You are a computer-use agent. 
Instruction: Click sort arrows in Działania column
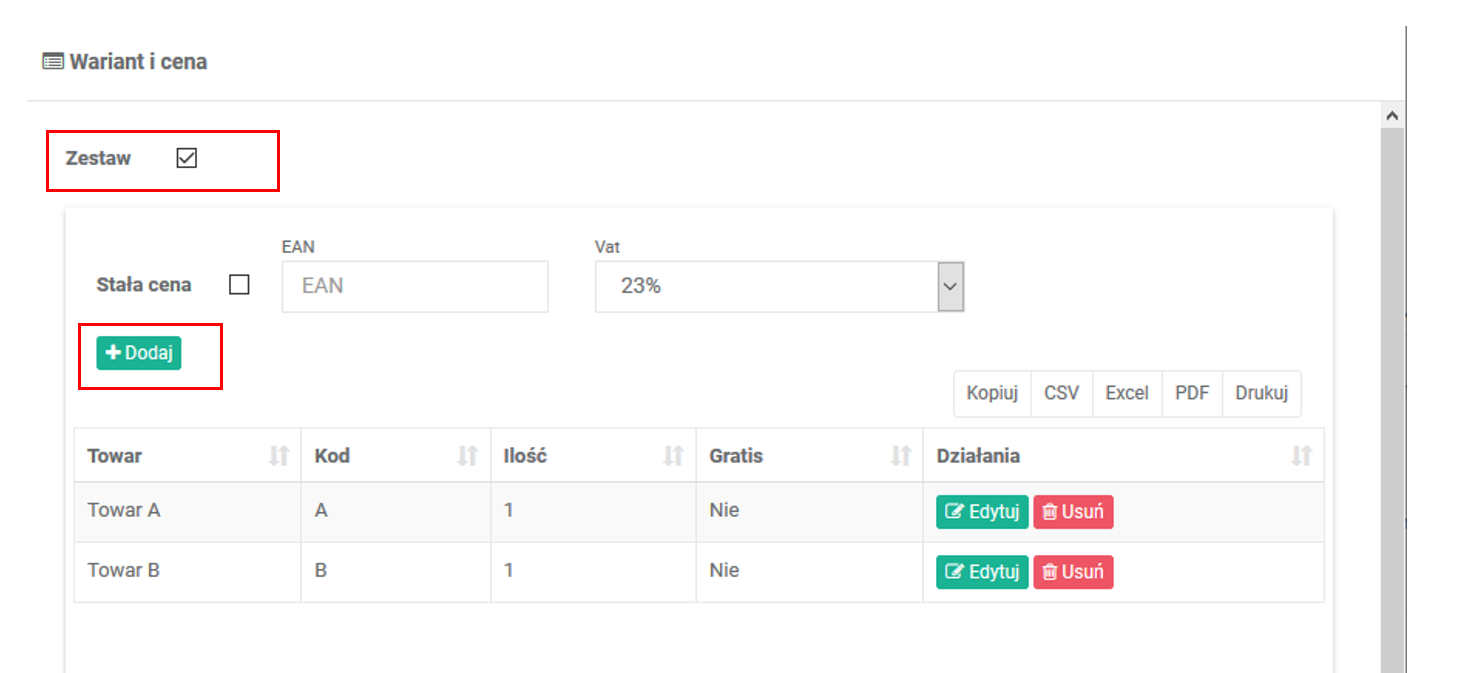pos(1301,456)
